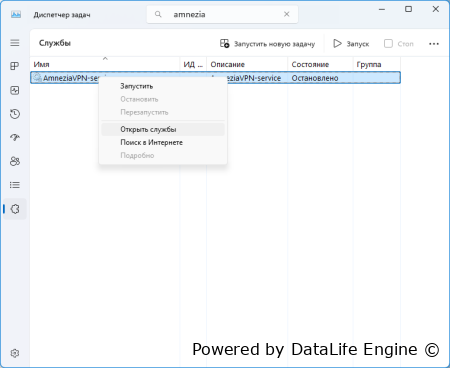Open the Performance page icon
Viewport: 450px width, 368px height.
(x=15, y=90)
